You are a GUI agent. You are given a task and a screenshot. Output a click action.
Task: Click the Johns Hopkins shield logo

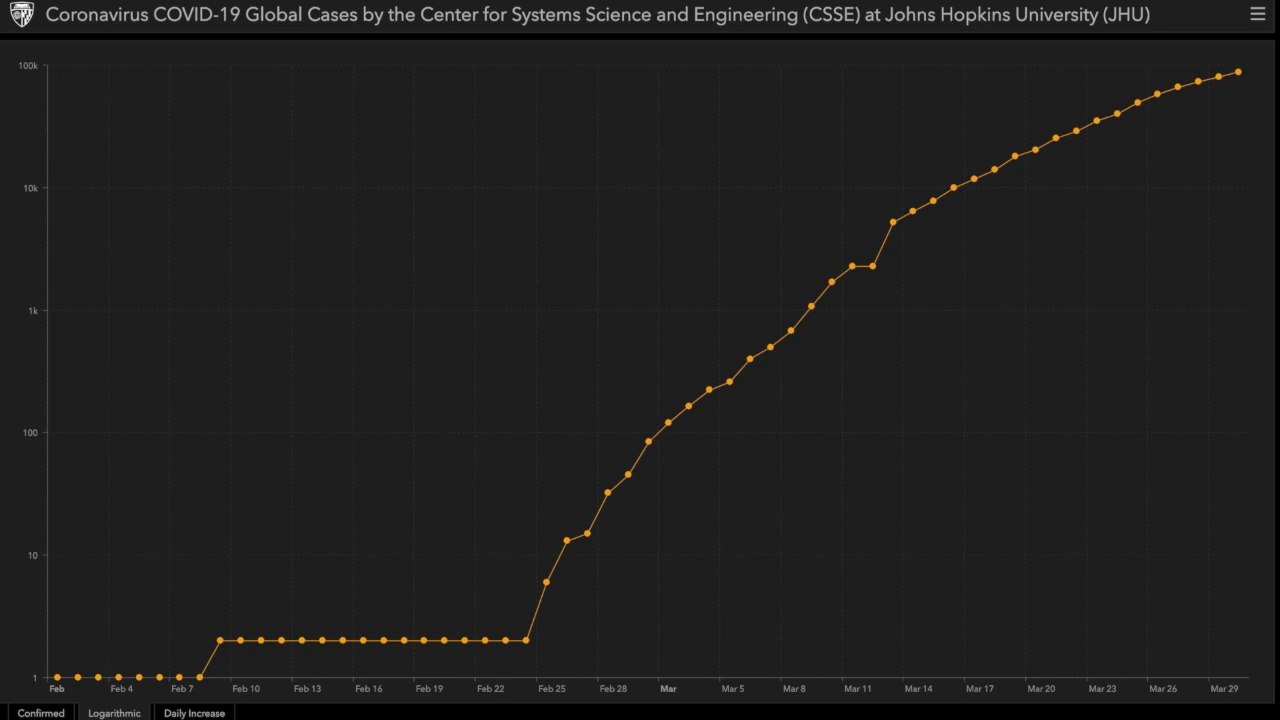21,14
